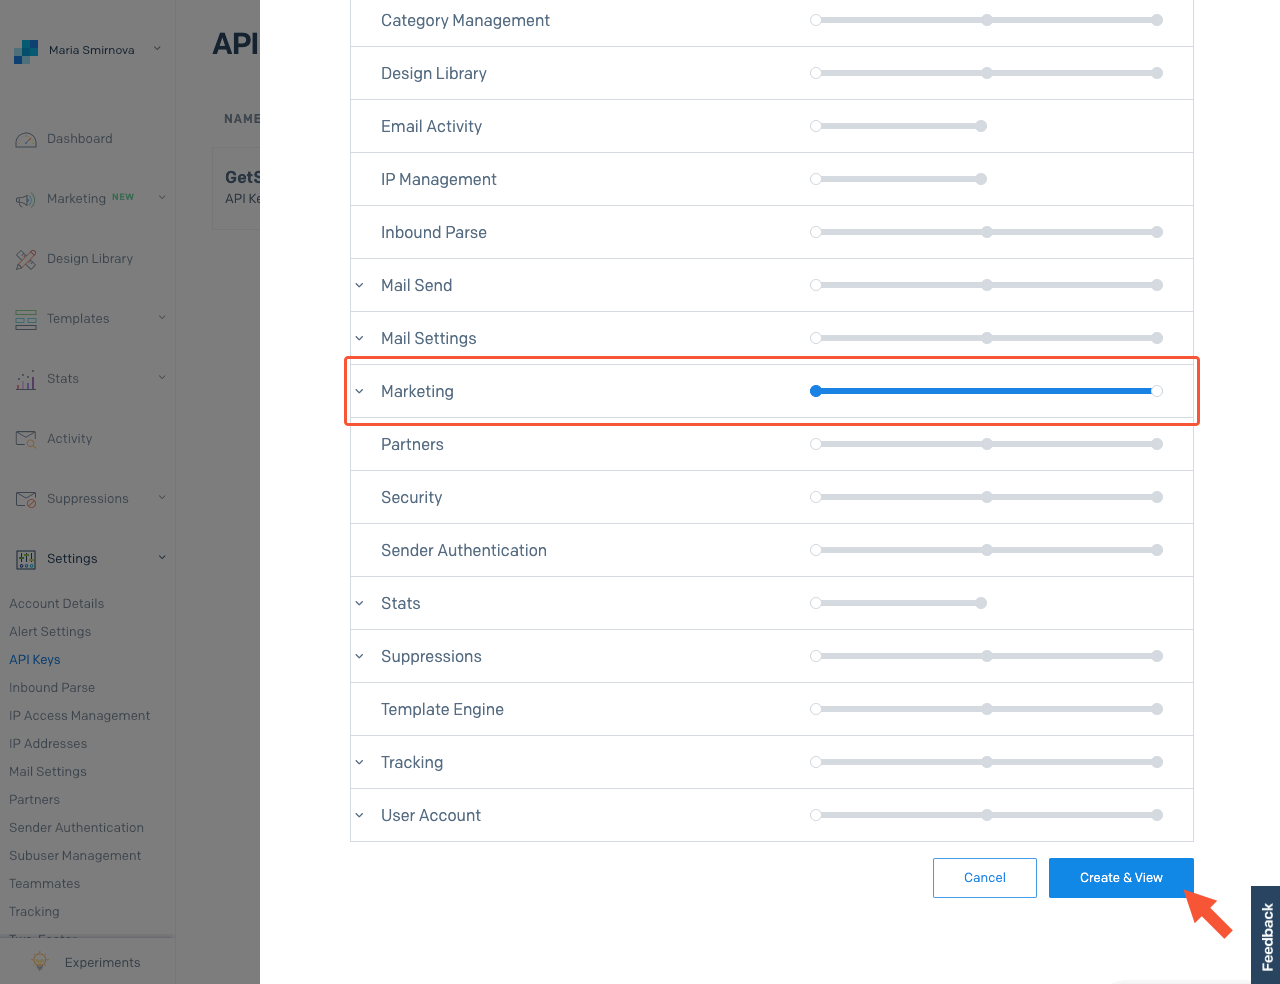Go to Subuser Management settings page
The width and height of the screenshot is (1280, 984).
[75, 856]
